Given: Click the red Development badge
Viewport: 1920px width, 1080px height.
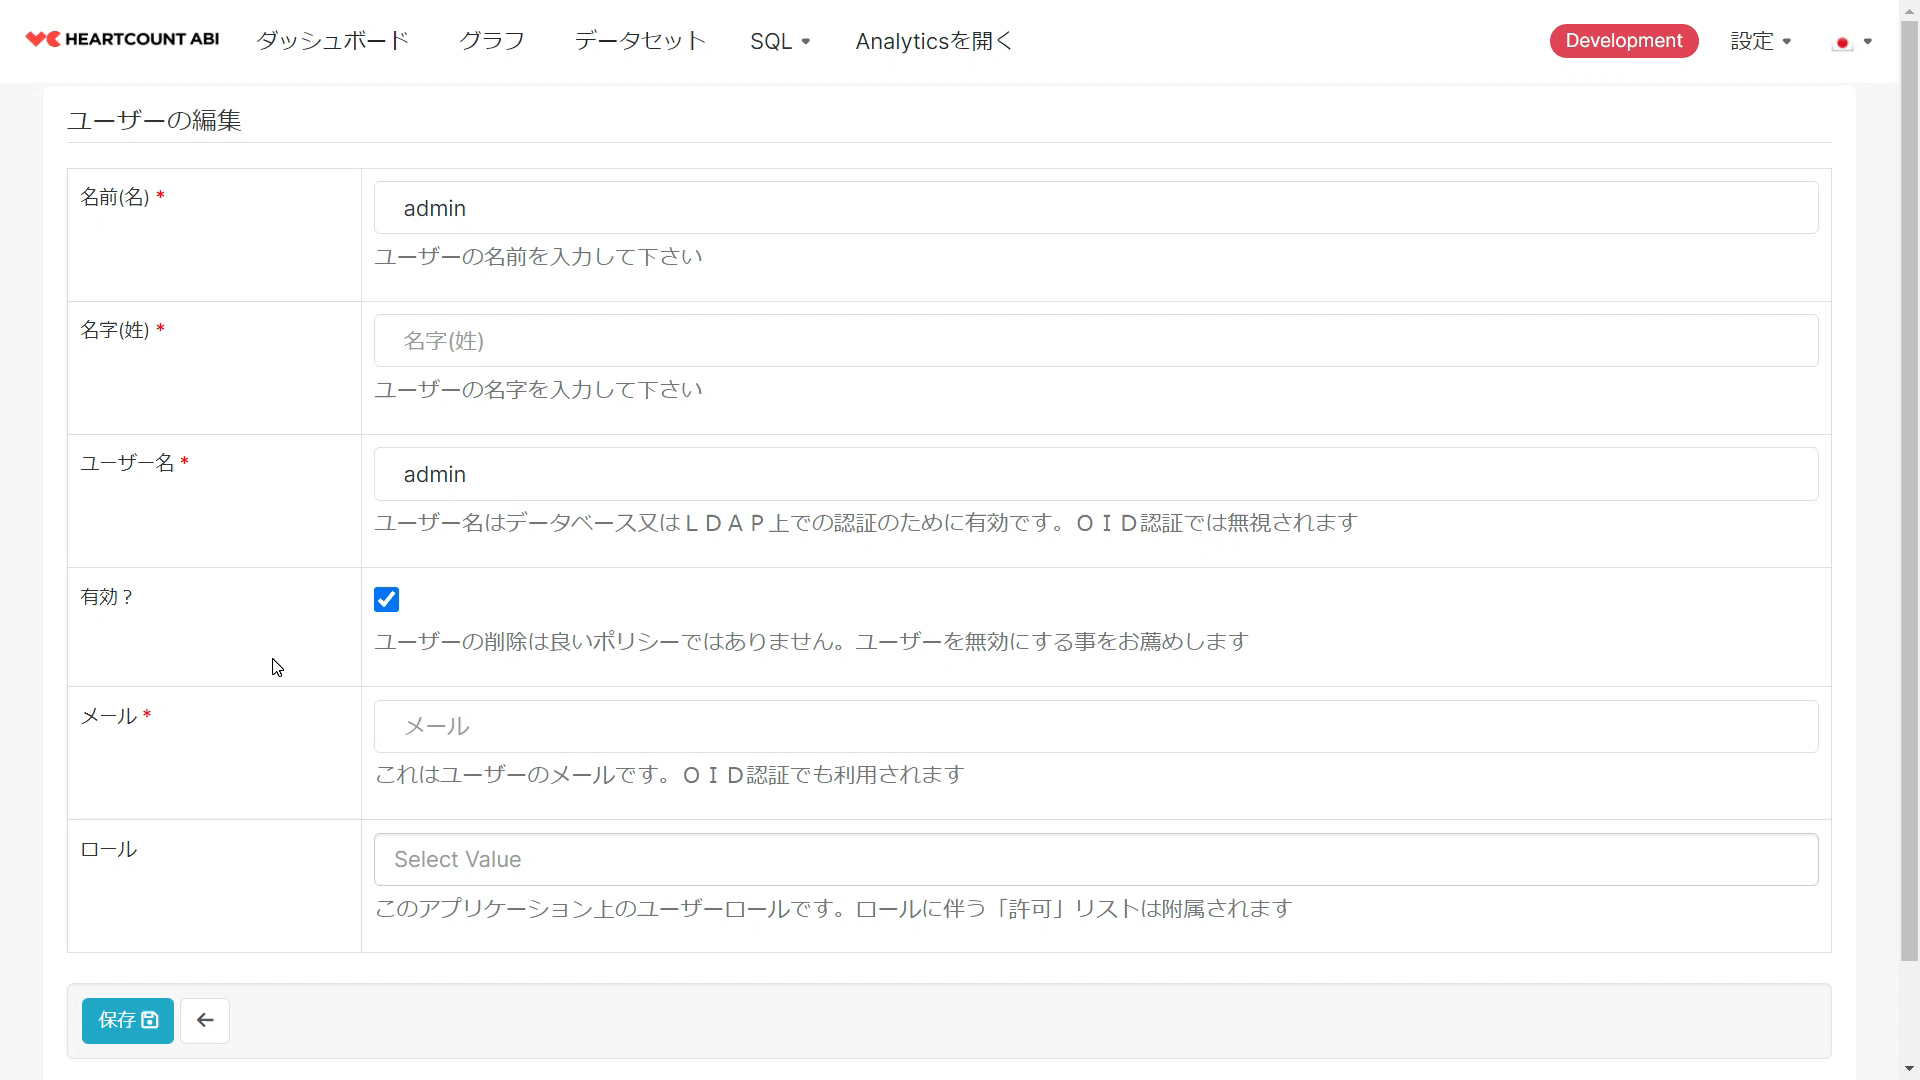Looking at the screenshot, I should point(1623,41).
